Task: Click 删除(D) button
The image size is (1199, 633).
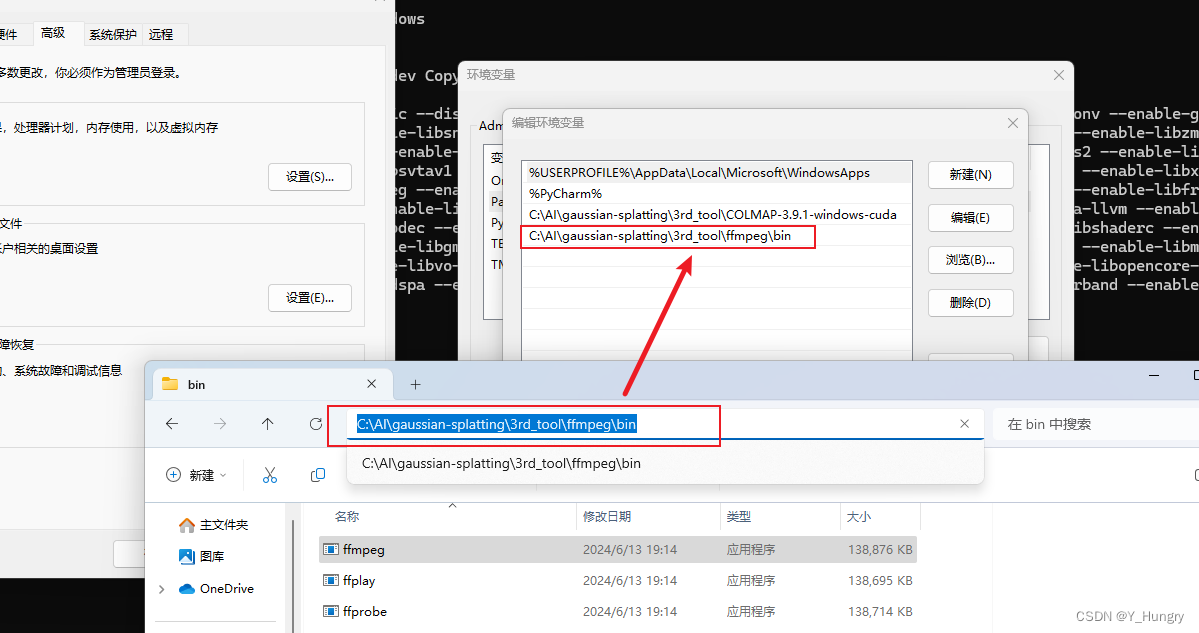Action: (x=970, y=303)
